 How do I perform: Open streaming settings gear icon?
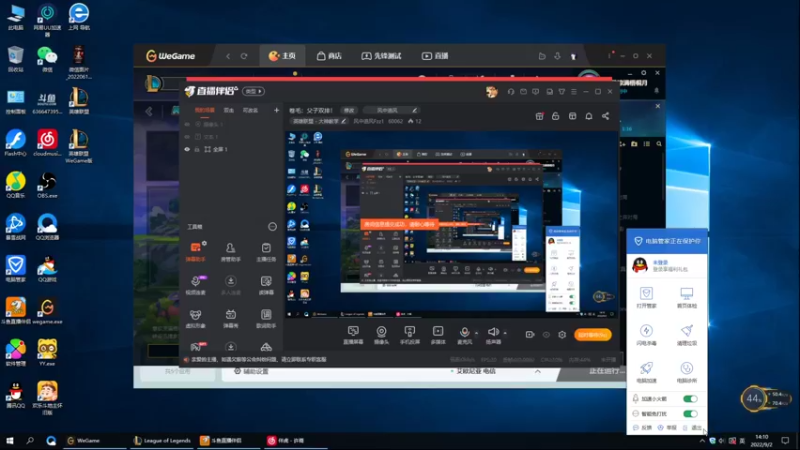click(x=562, y=335)
